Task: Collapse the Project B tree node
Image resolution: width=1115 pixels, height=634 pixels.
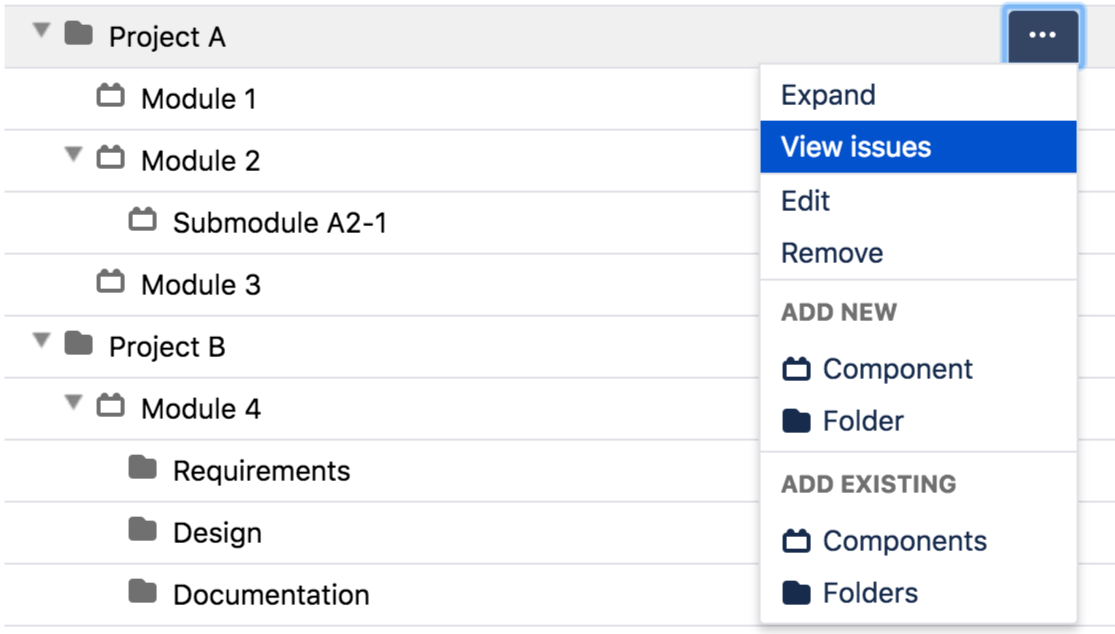Action: click(41, 341)
